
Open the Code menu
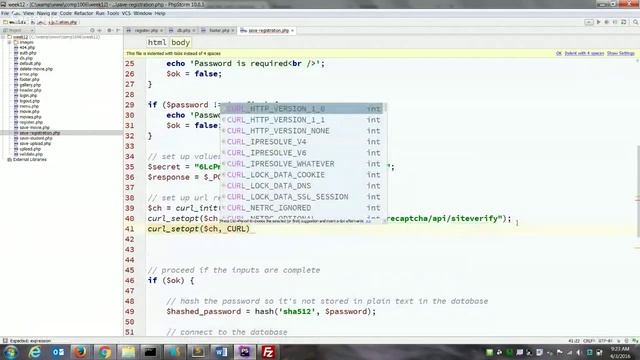65,13
